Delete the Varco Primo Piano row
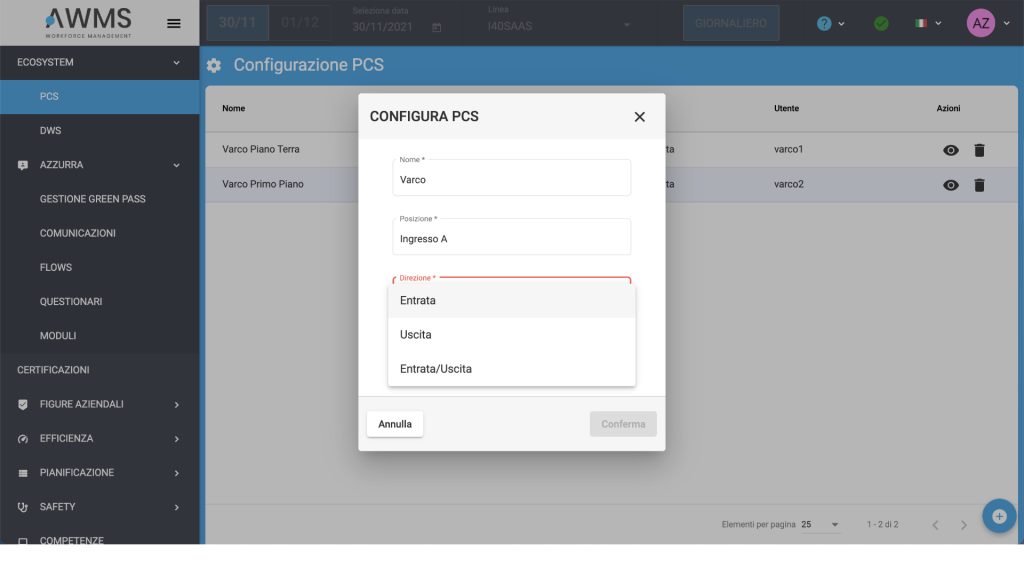This screenshot has width=1024, height=576. pos(979,185)
